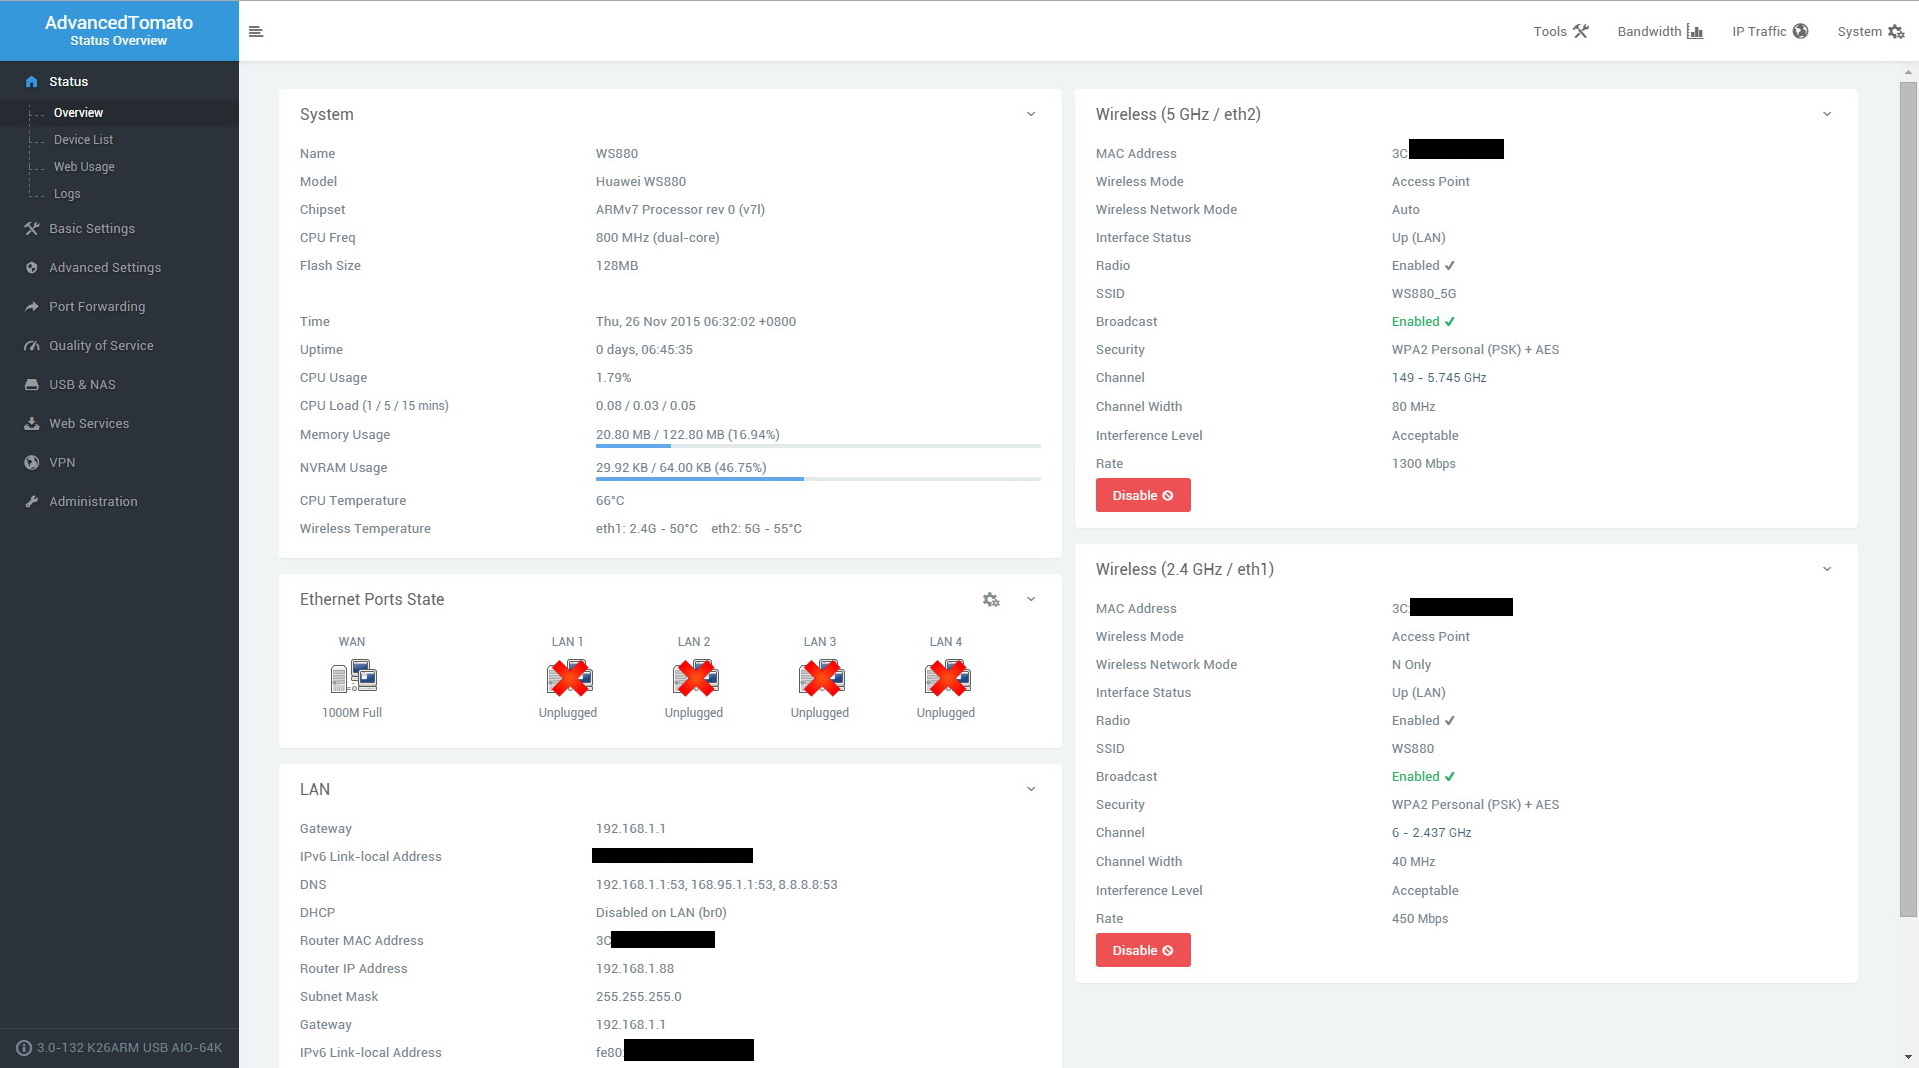Click the Port Forwarding arrow icon
This screenshot has width=1919, height=1068.
click(x=31, y=307)
